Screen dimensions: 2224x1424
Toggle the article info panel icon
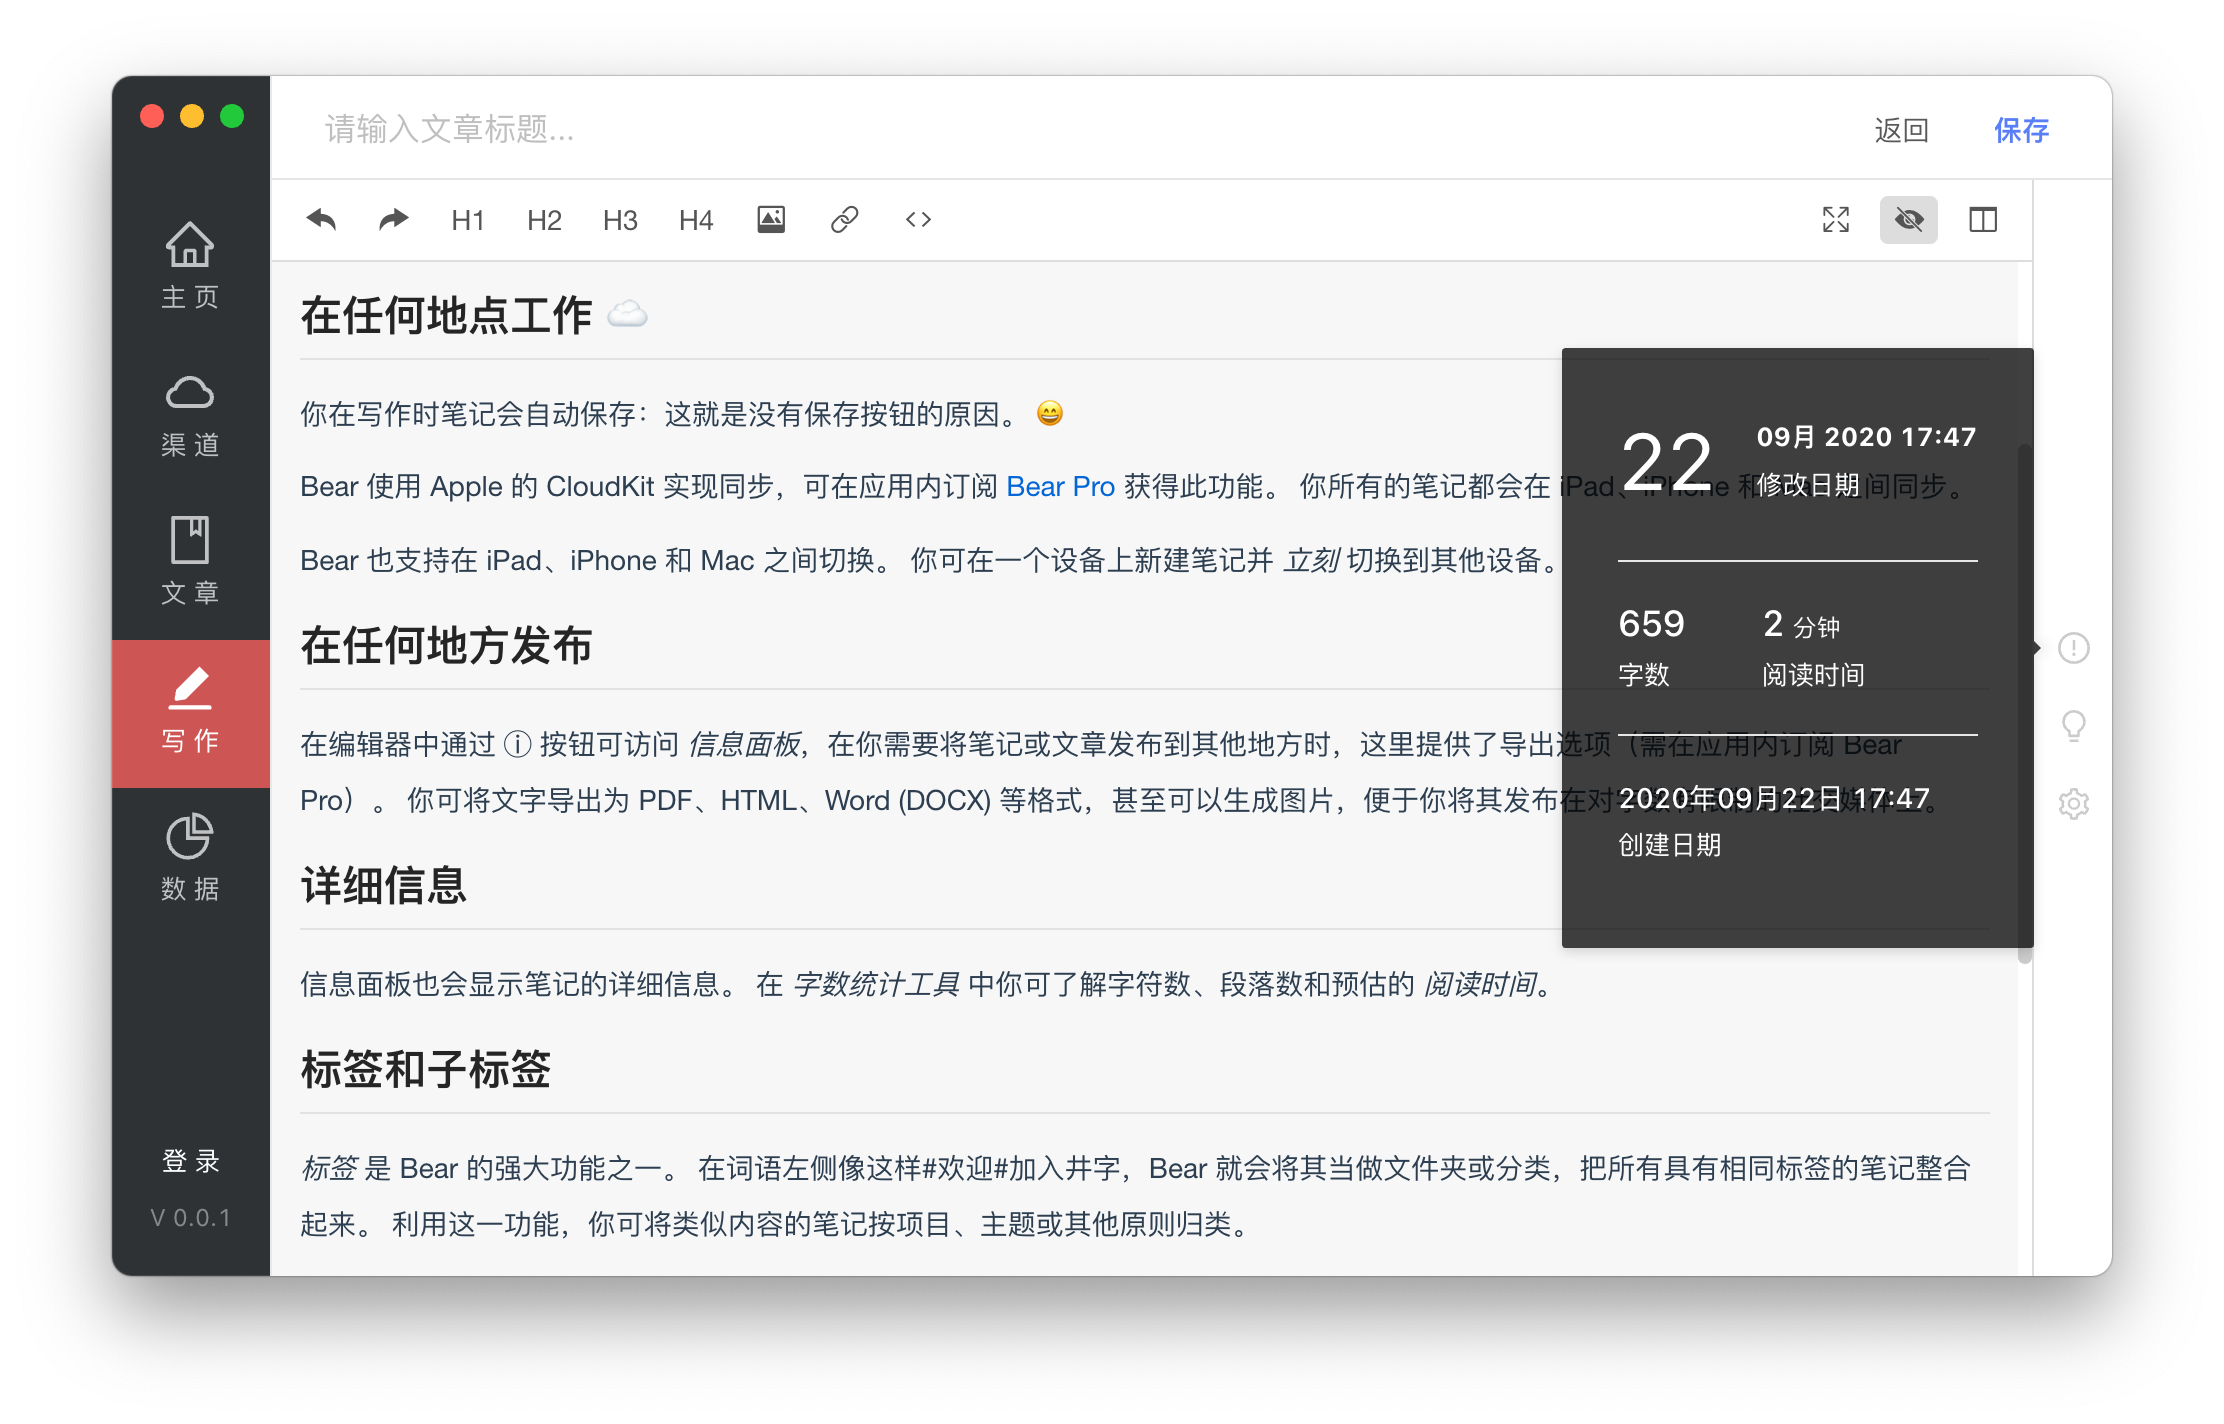(x=2074, y=648)
